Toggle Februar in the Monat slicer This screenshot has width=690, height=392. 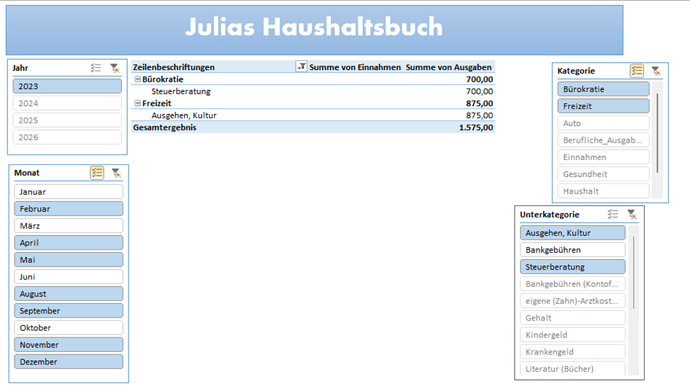pos(69,209)
